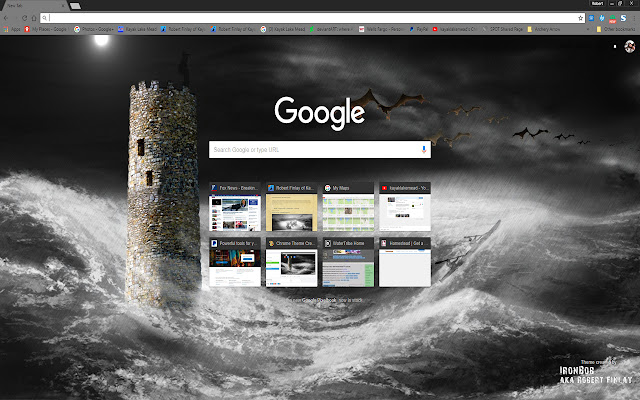640x400 pixels.
Task: Click the Robert profile button in title bar
Action: (x=597, y=3)
